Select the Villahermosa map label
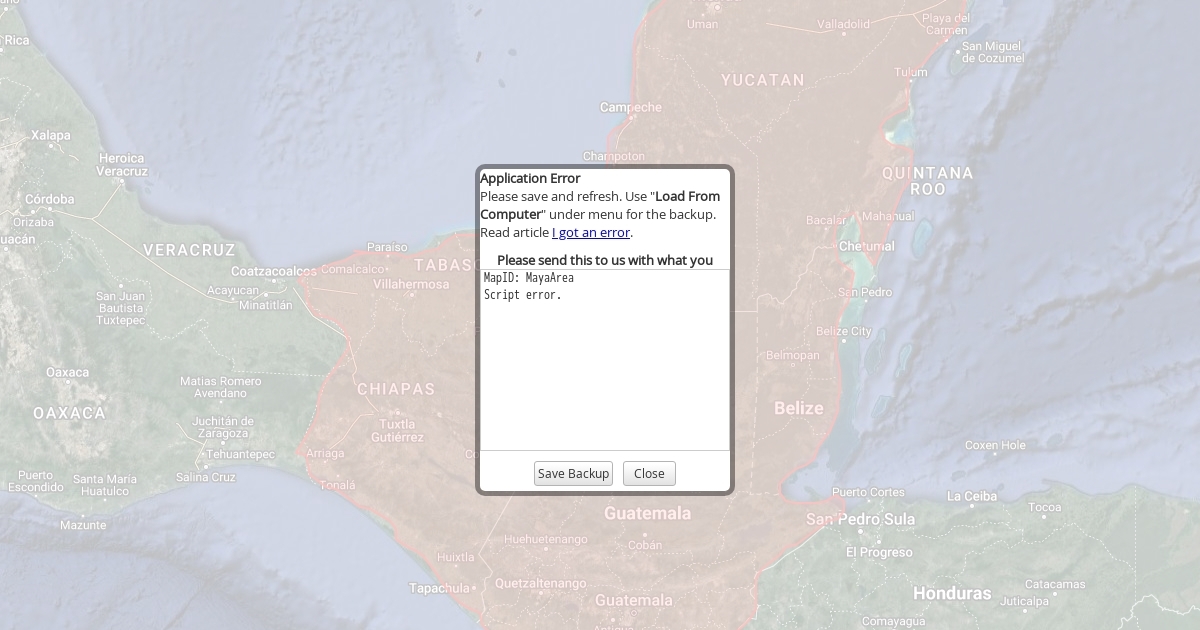 click(x=411, y=284)
